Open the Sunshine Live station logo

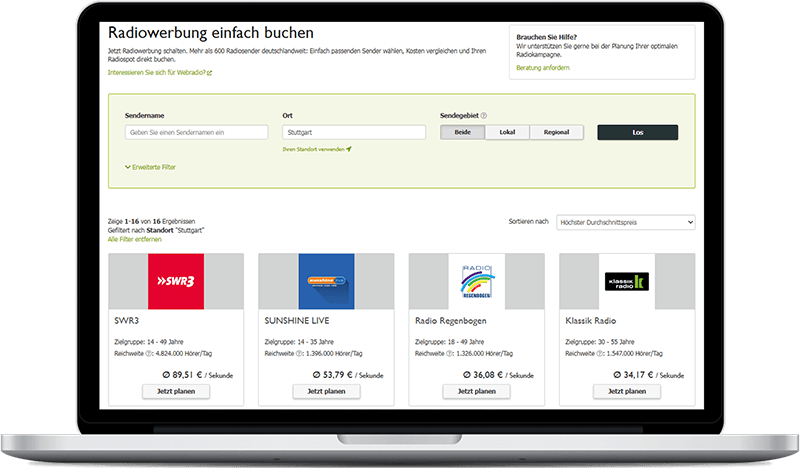point(327,281)
